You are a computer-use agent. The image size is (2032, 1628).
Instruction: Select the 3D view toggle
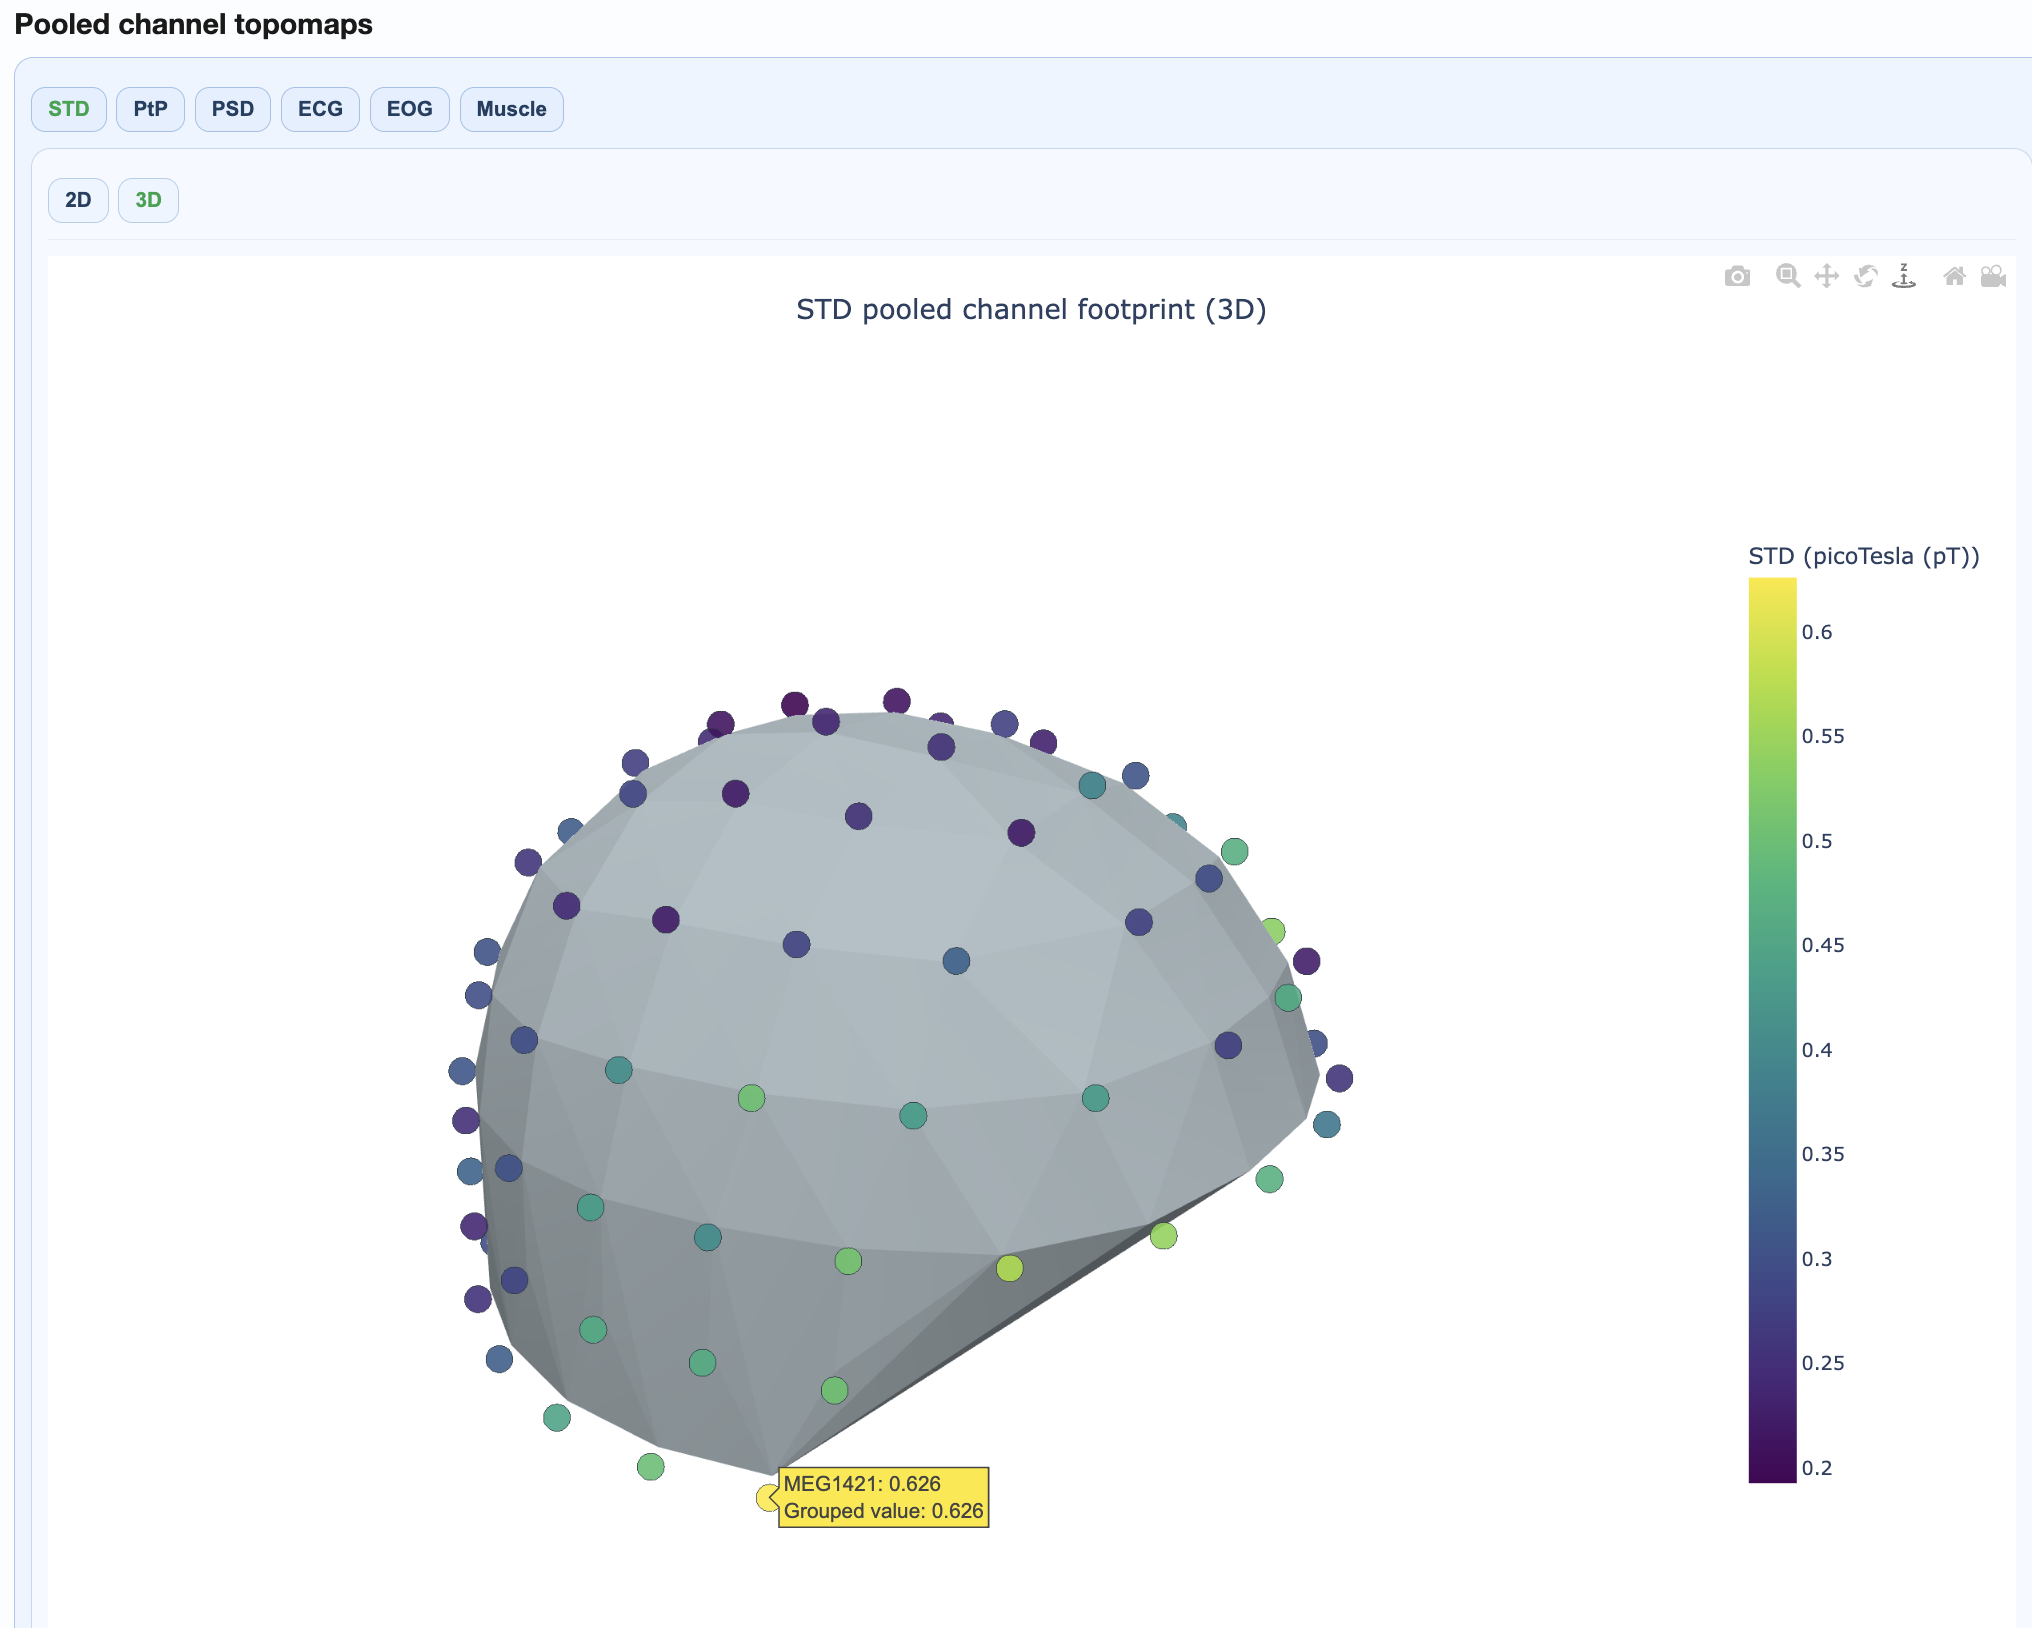coord(148,200)
